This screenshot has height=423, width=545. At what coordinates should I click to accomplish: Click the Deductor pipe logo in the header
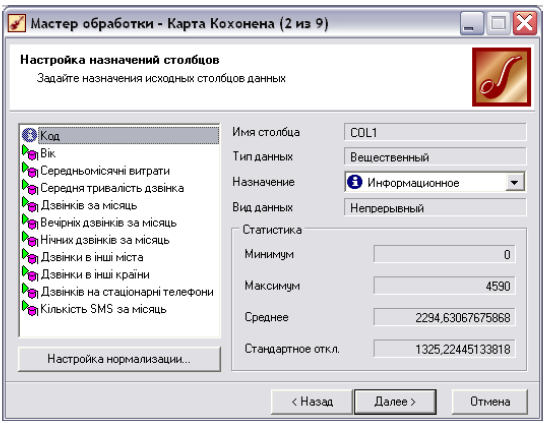pyautogui.click(x=501, y=77)
